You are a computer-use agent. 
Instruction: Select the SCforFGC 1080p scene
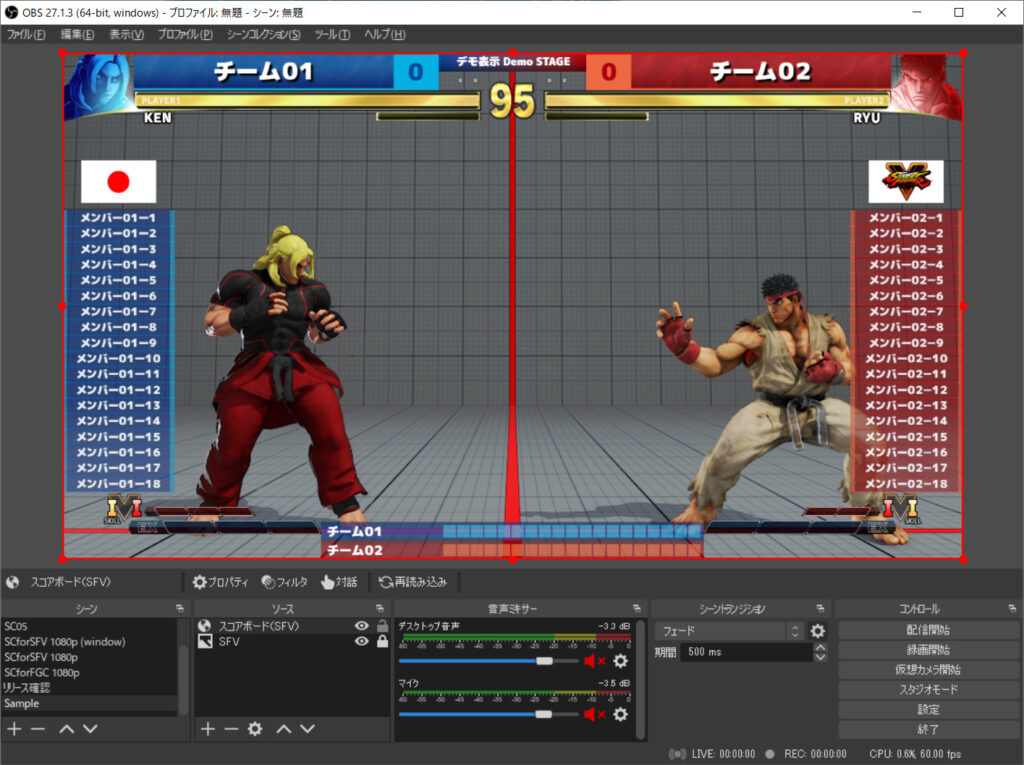click(x=89, y=672)
